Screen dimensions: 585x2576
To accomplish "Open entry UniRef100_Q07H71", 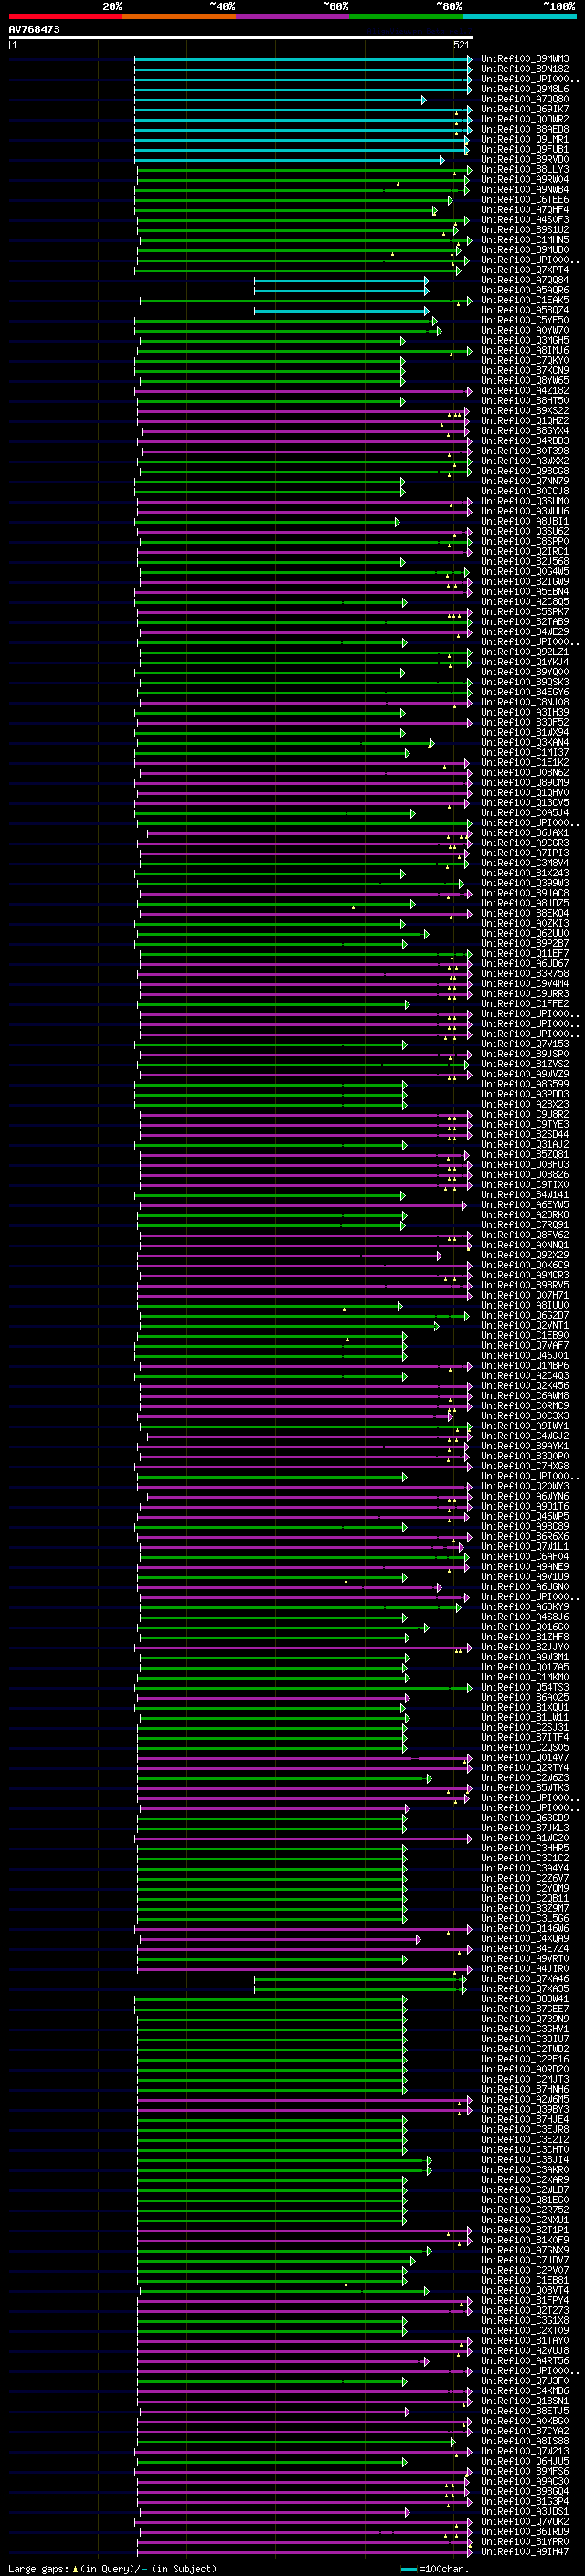I will [525, 1295].
